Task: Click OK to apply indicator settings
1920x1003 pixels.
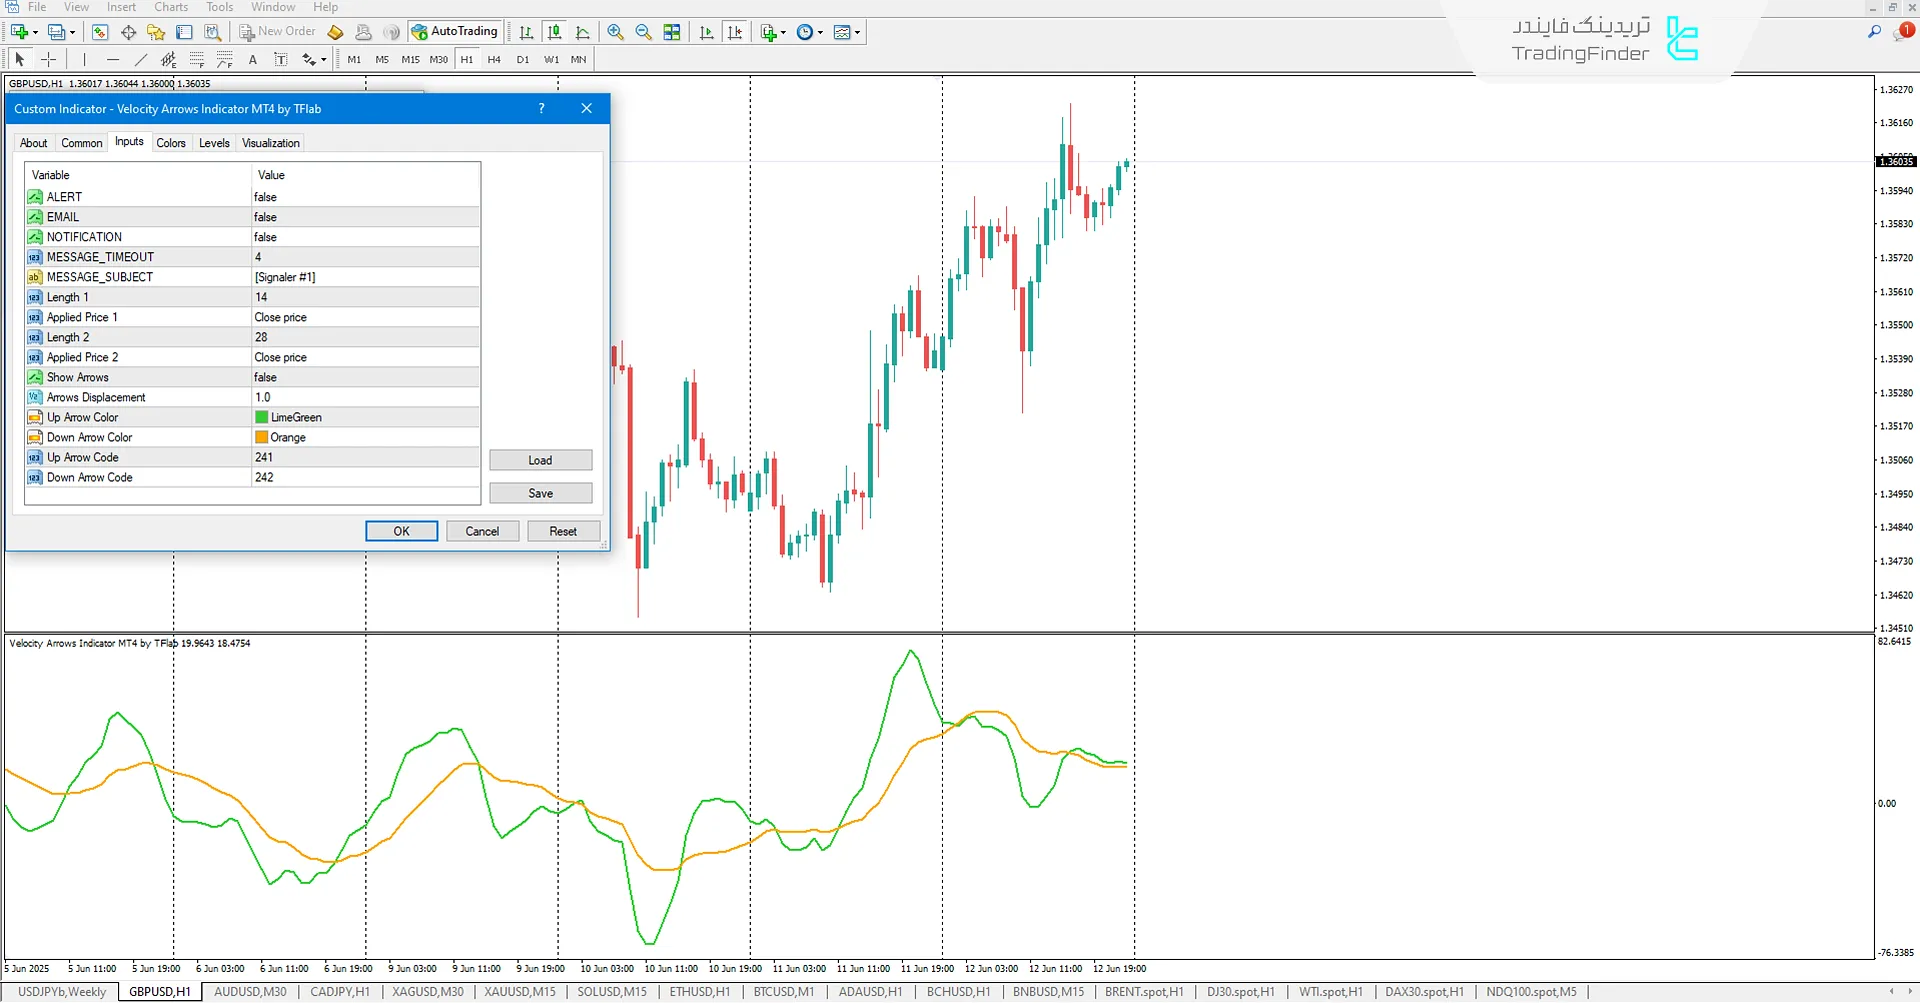Action: pyautogui.click(x=401, y=530)
